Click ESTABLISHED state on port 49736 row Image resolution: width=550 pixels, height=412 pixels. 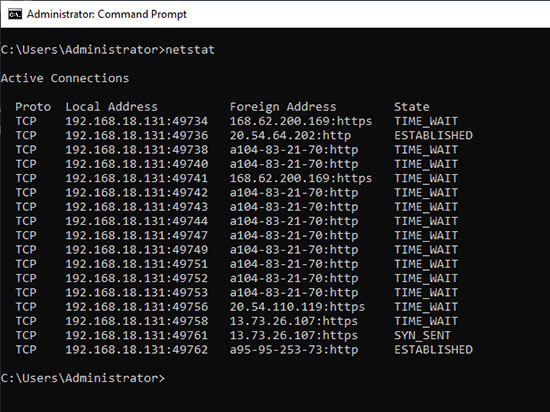(x=433, y=135)
